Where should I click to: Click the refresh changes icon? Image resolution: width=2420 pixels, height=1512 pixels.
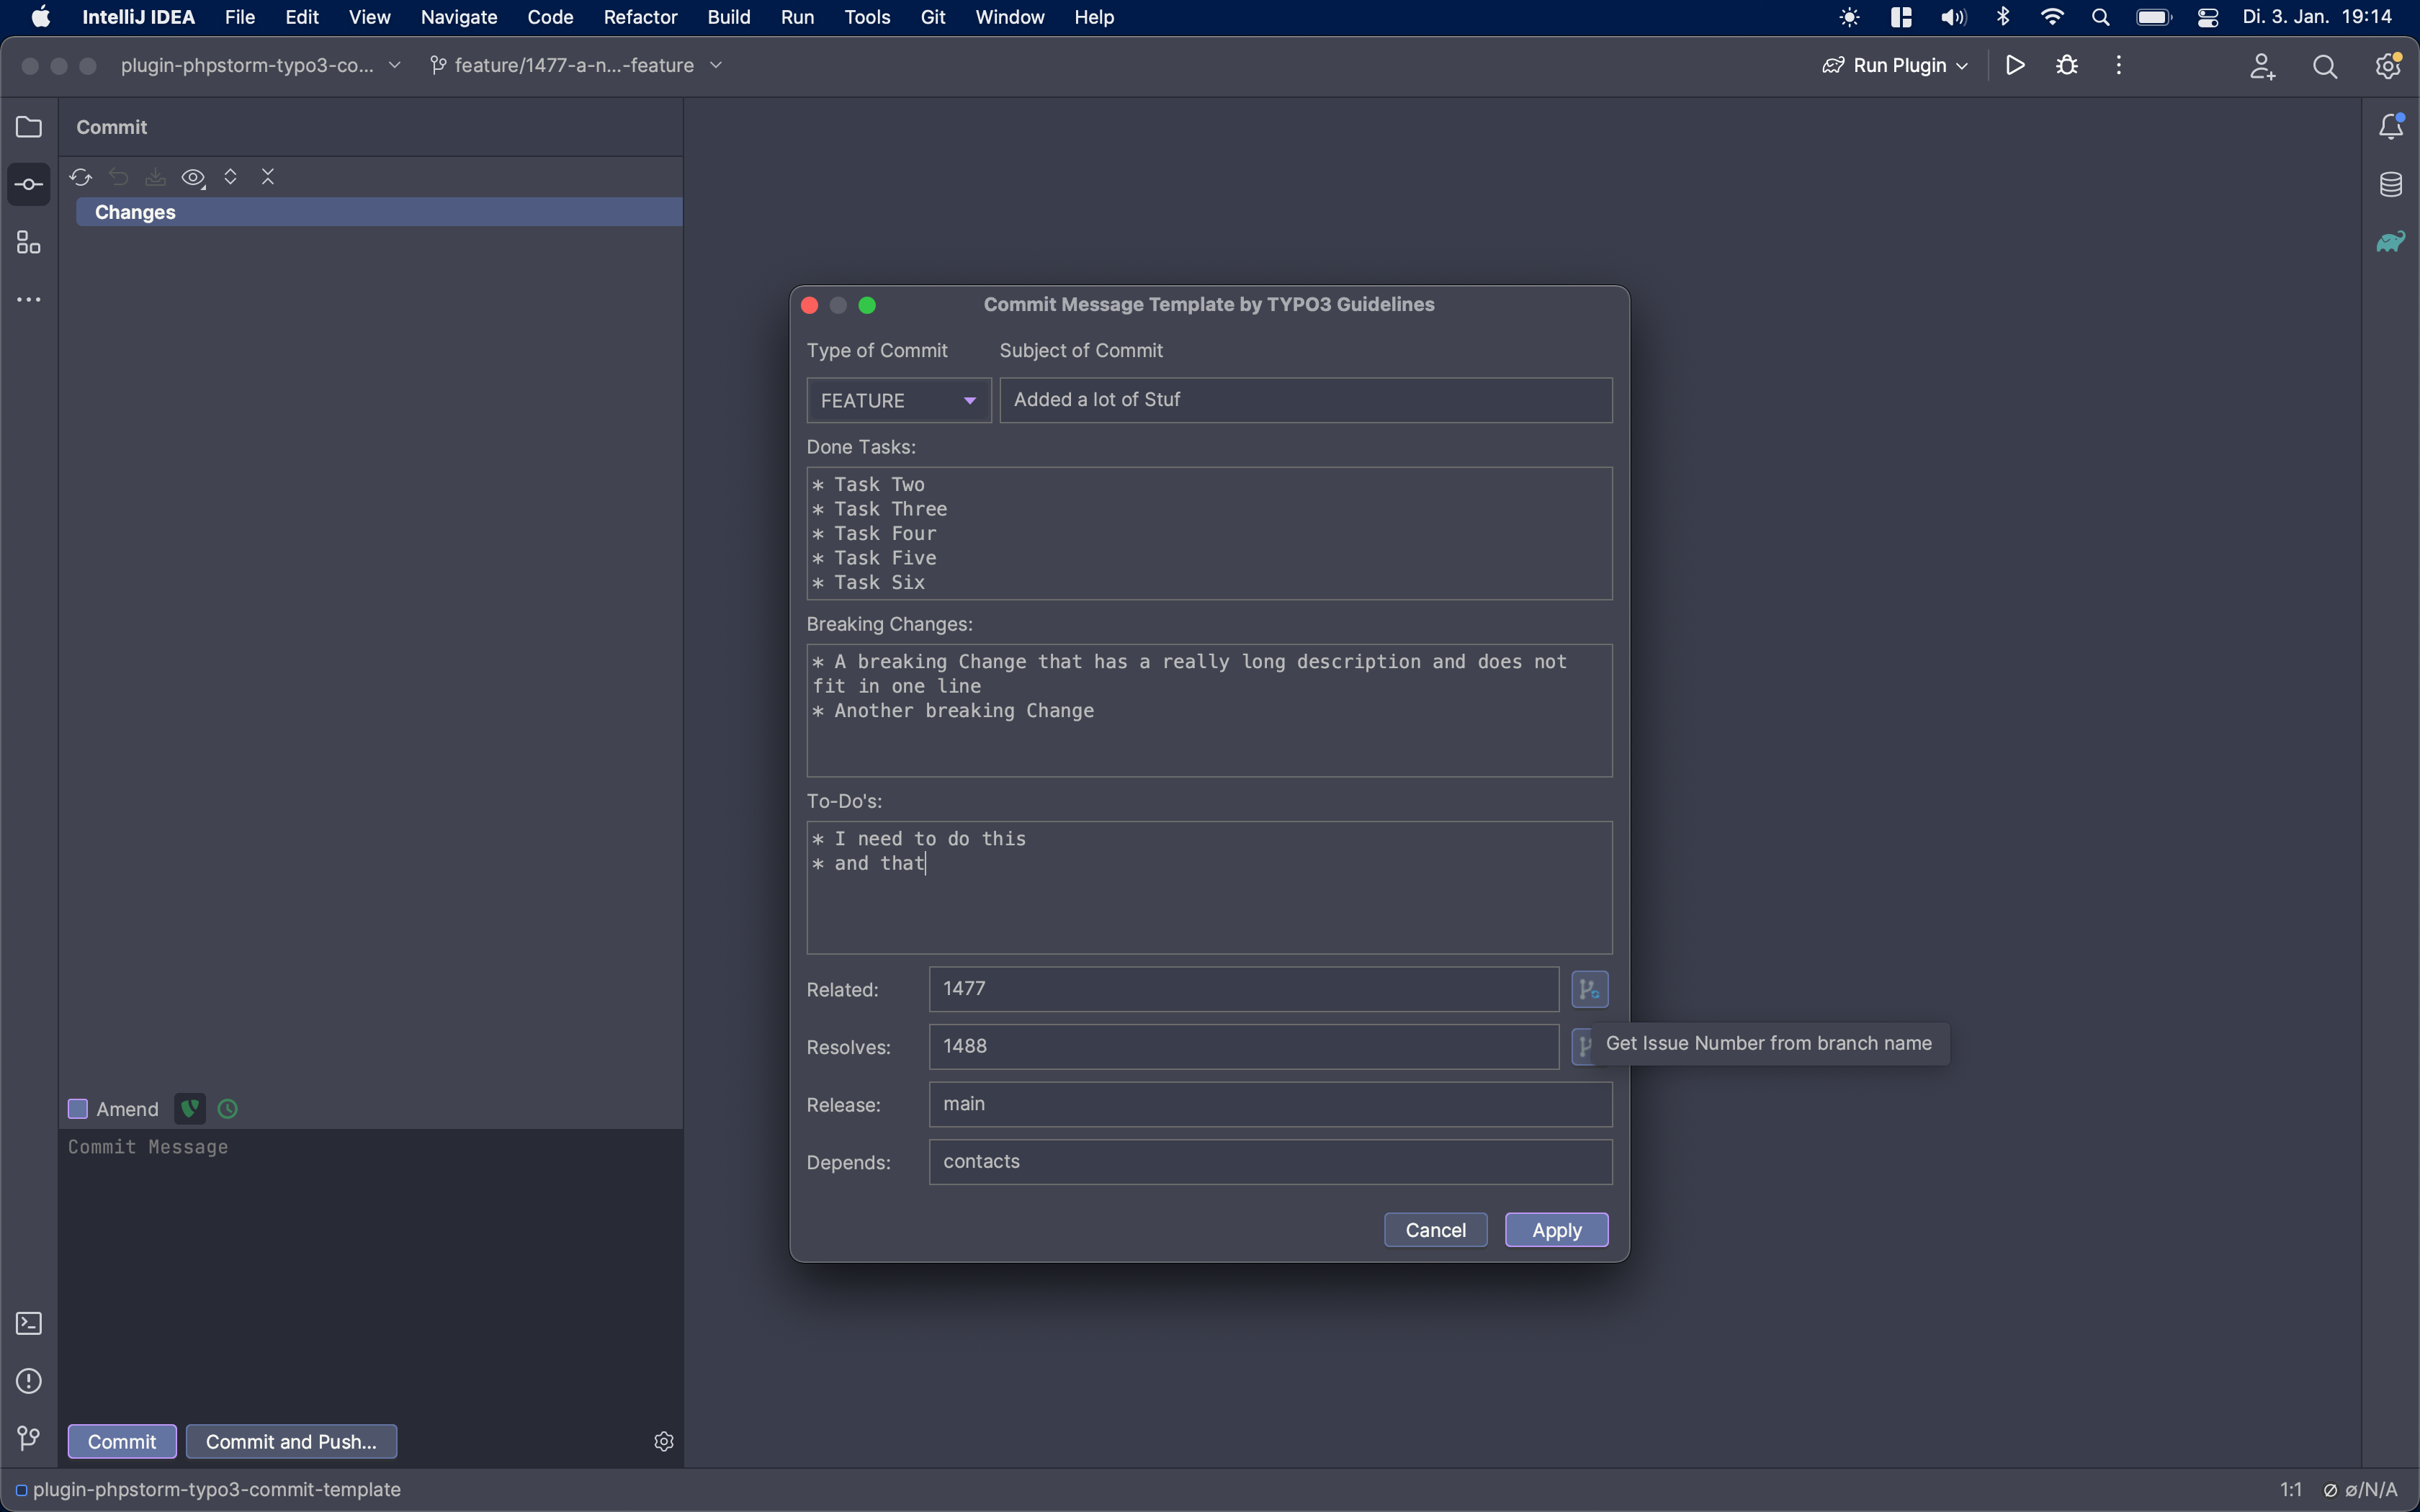coord(81,177)
